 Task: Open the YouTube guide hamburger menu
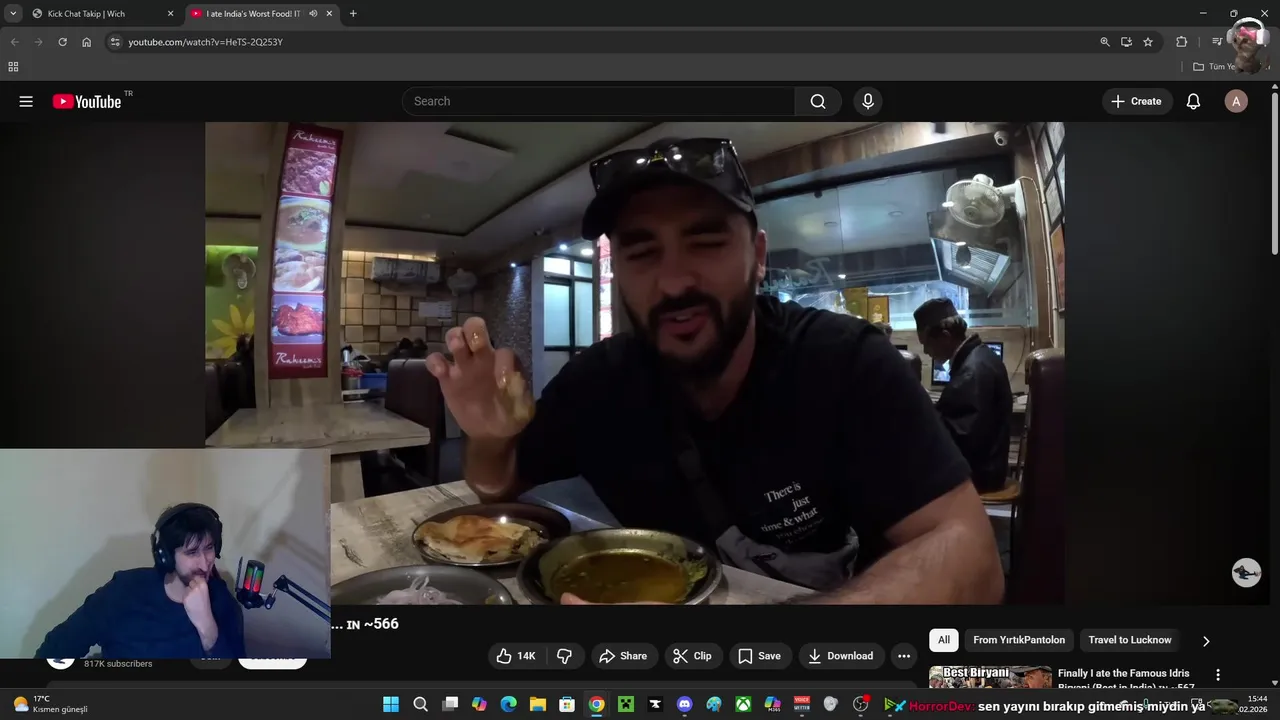pyautogui.click(x=26, y=101)
